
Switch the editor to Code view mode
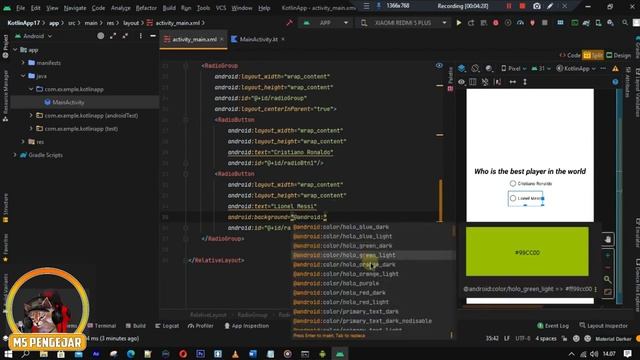[x=570, y=55]
